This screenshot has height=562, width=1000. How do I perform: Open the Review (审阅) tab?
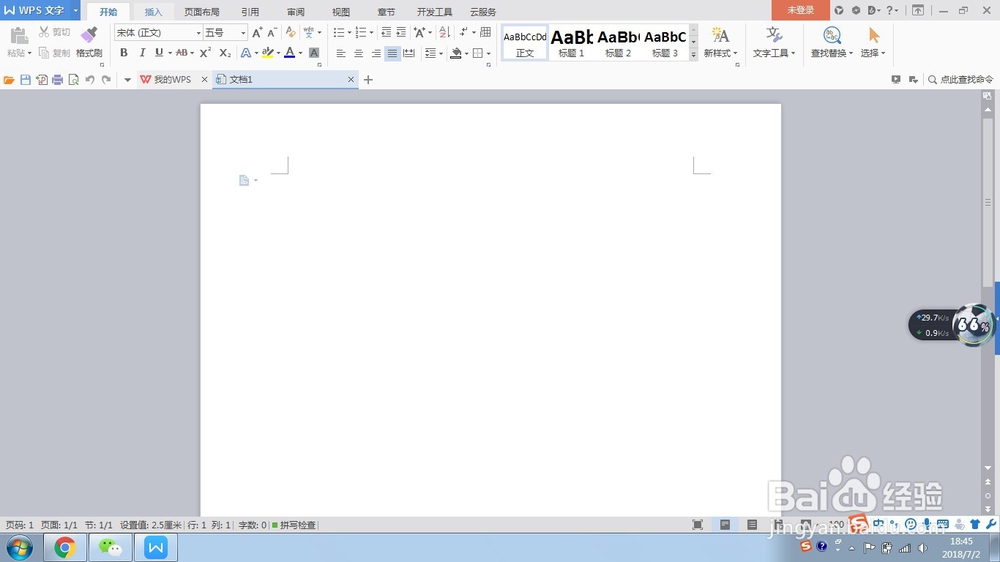[x=295, y=11]
